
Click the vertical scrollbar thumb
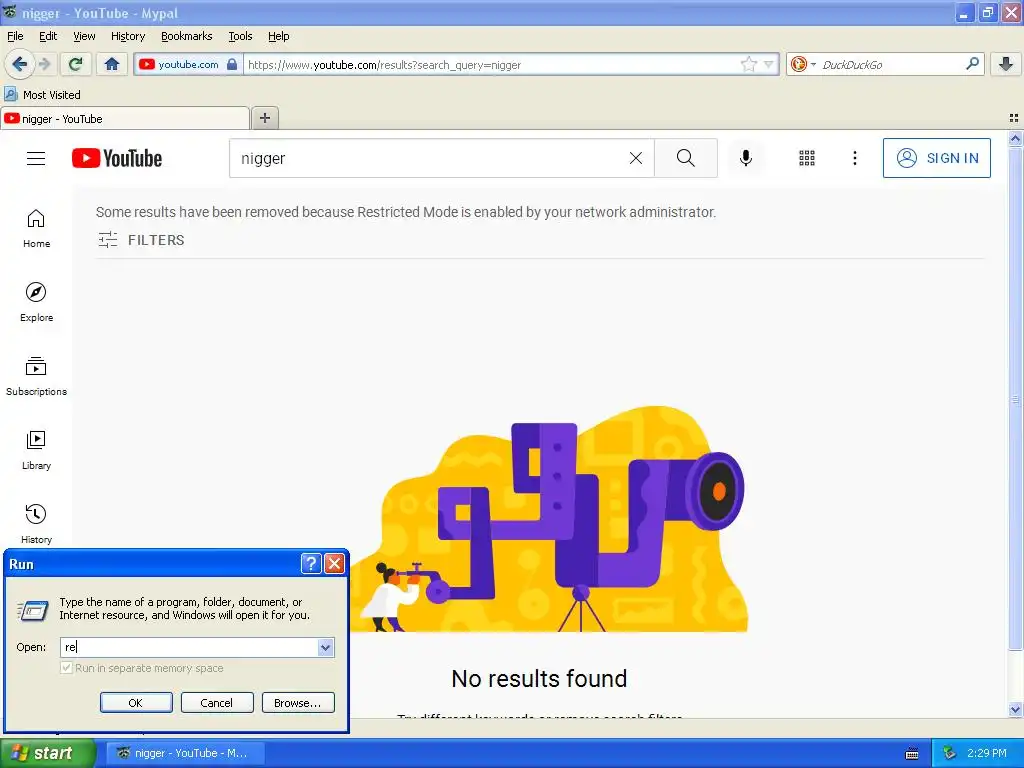[1015, 398]
